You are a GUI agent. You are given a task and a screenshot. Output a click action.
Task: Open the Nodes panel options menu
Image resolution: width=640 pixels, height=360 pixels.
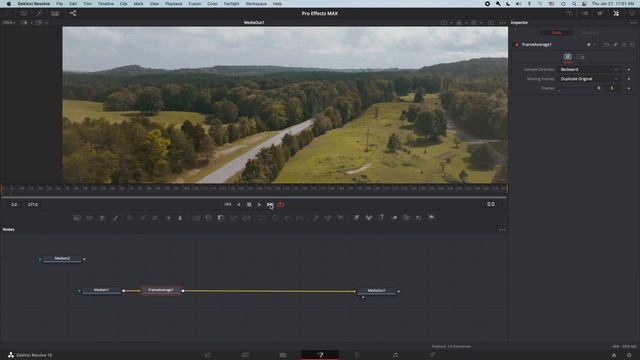click(x=502, y=229)
